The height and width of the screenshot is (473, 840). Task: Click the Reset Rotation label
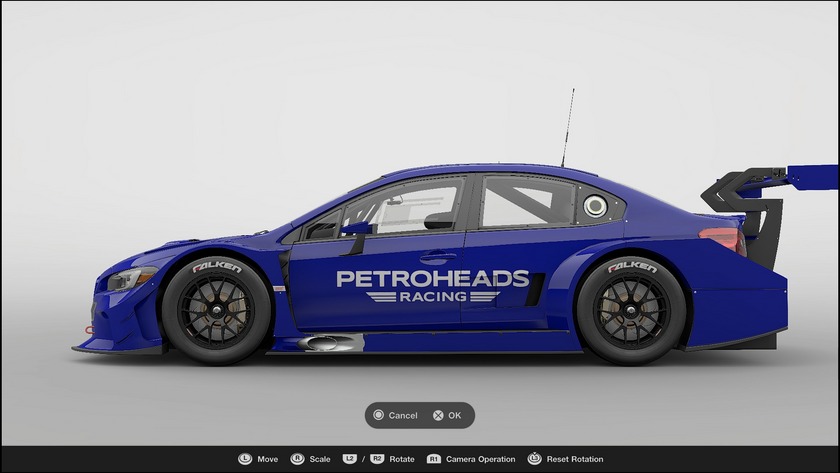pyautogui.click(x=575, y=459)
